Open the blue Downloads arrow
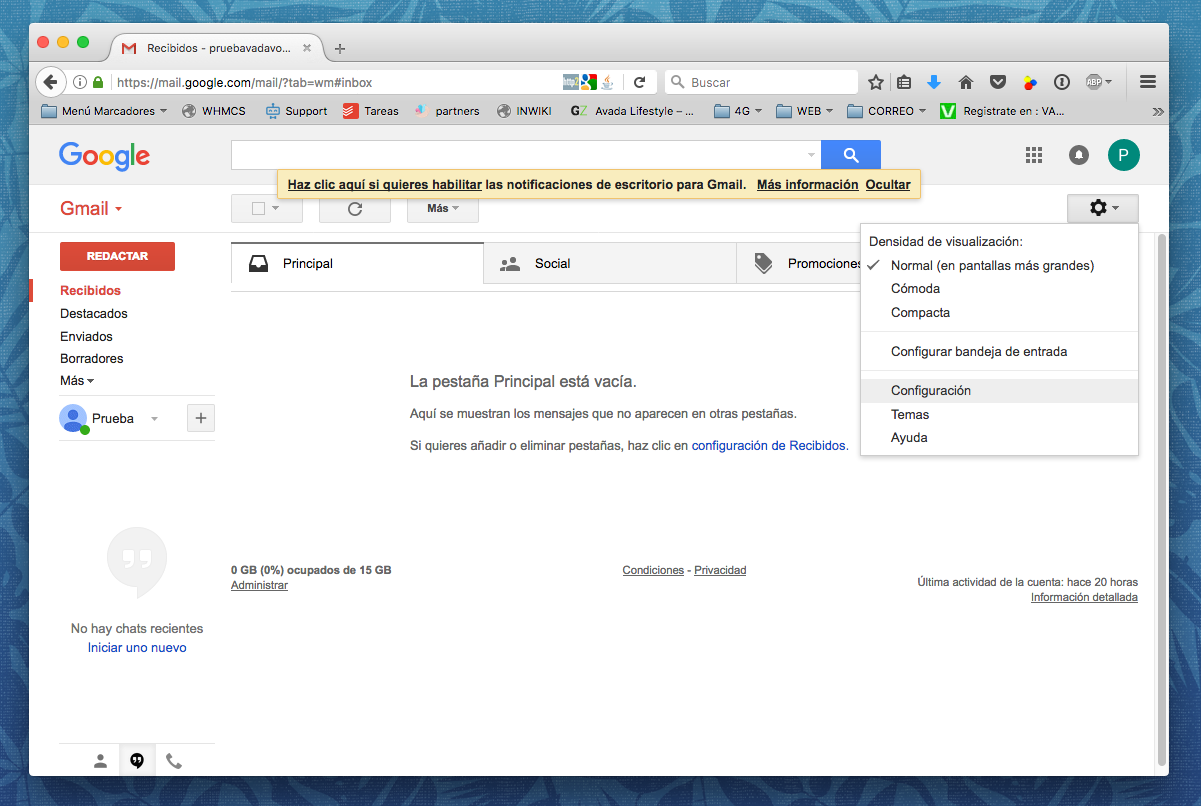 coord(934,82)
